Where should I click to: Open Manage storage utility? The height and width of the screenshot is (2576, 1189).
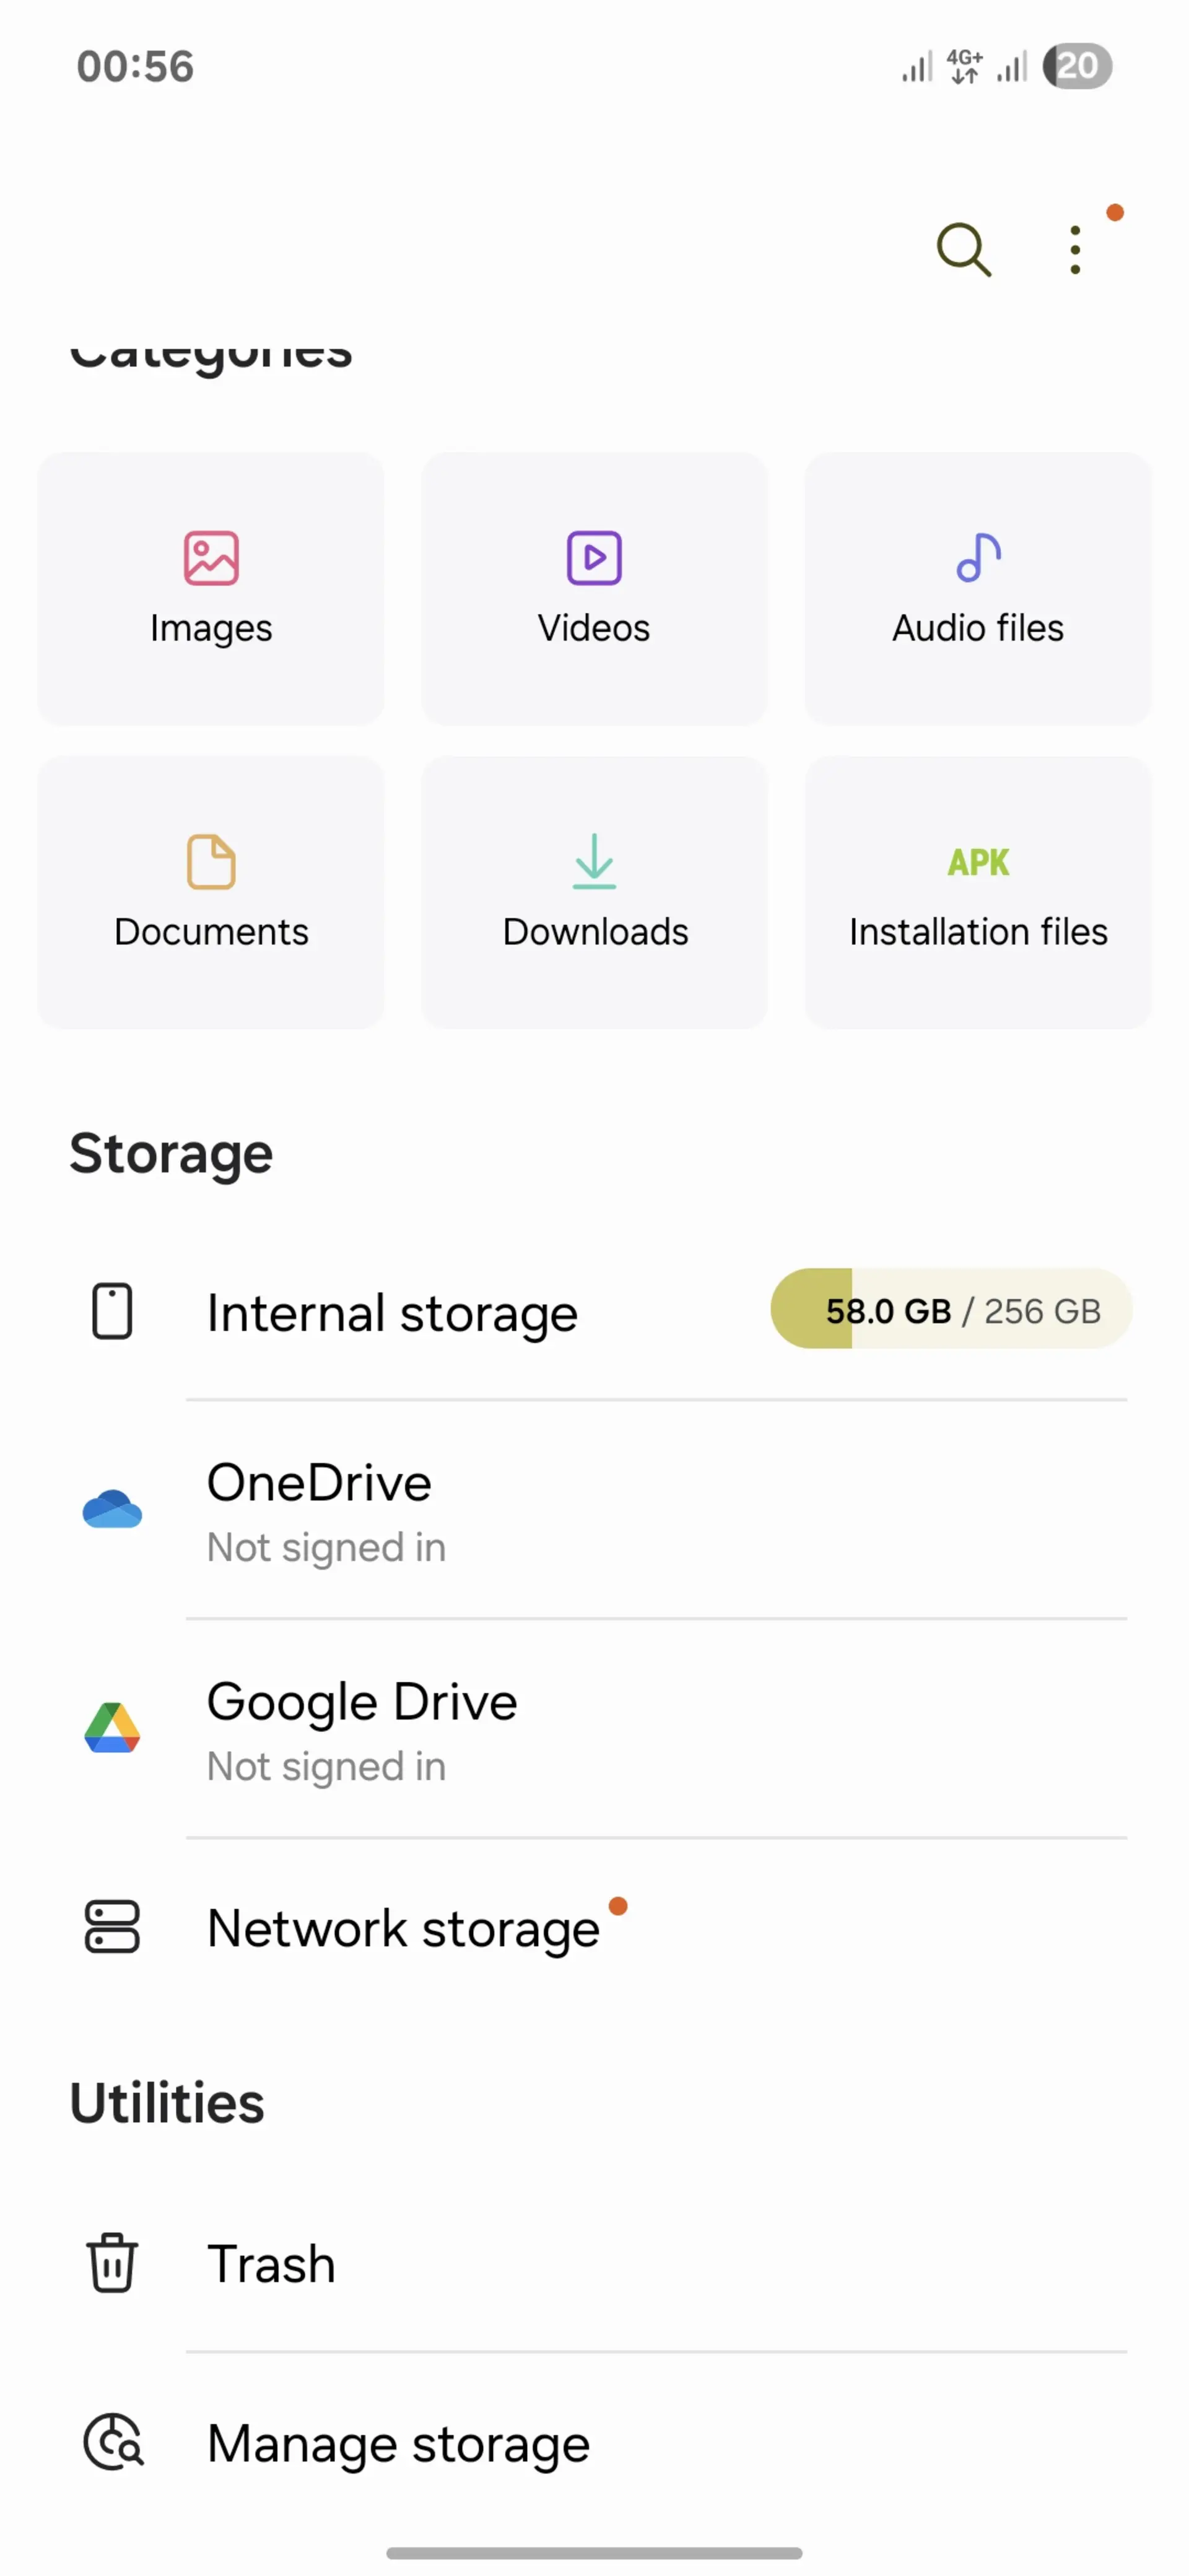pos(594,2444)
